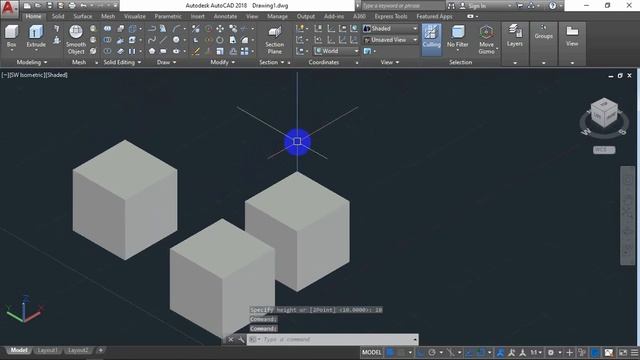Screen dimensions: 640x360
Task: Click the Undo arrow in quick access toolbar
Action: pyautogui.click(x=83, y=6)
